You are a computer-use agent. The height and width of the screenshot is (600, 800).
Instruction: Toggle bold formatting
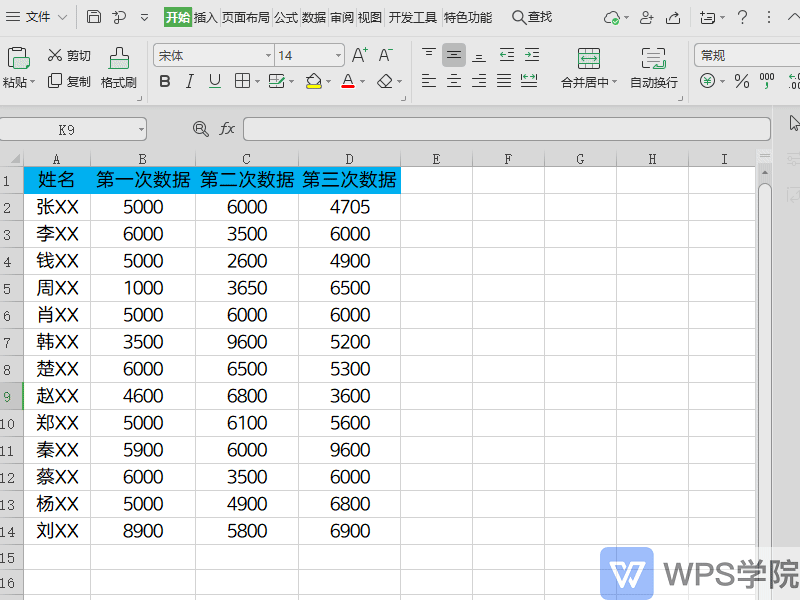165,82
